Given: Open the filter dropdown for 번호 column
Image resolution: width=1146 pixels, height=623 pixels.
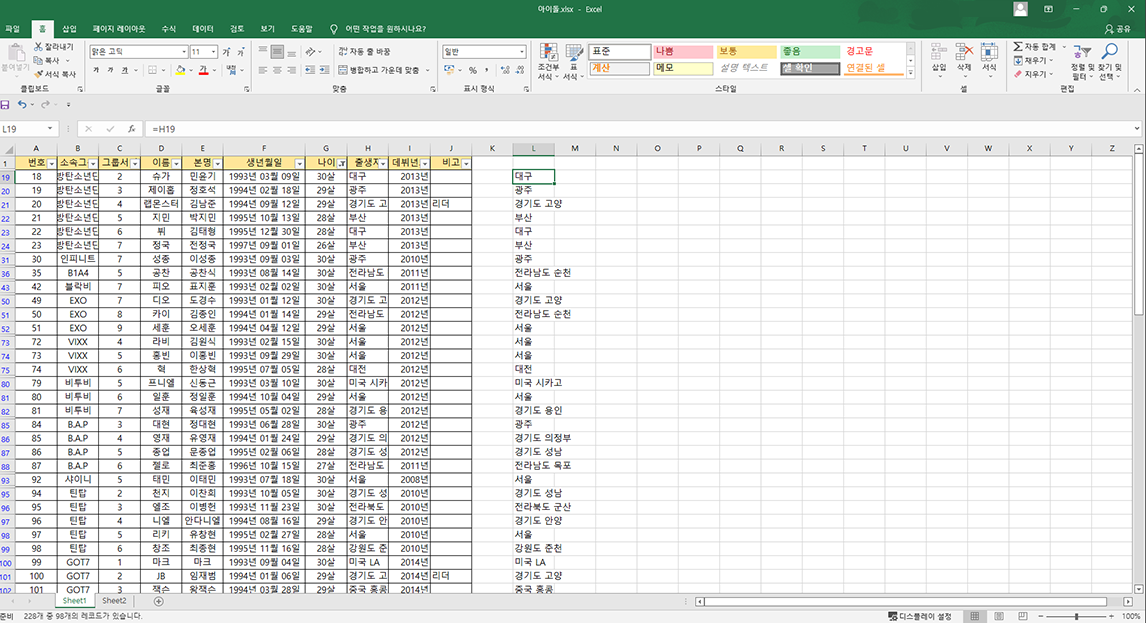Looking at the screenshot, I should click(x=51, y=163).
